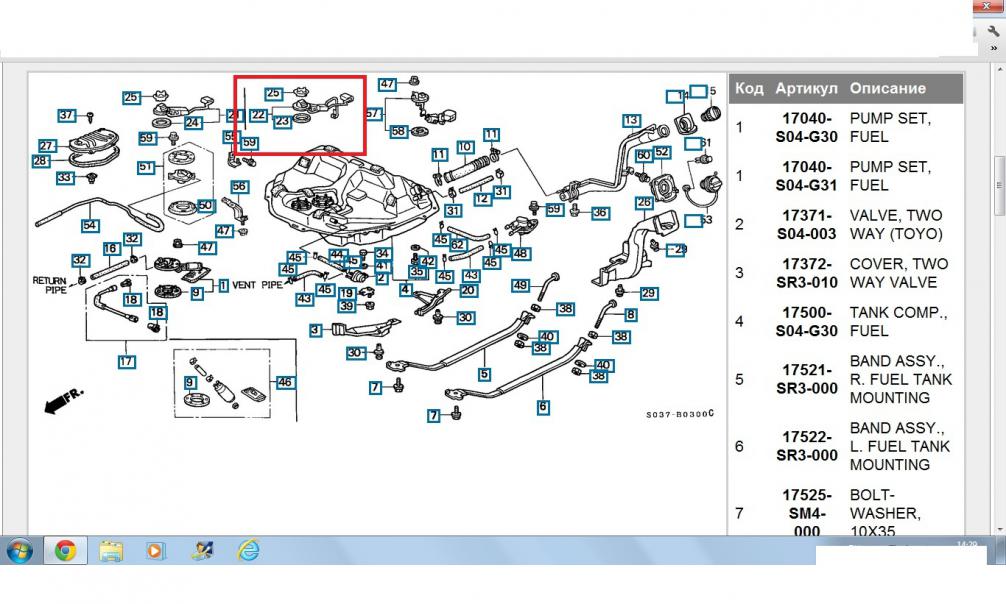Pick part callout 62 in the diagram
This screenshot has width=1006, height=604.
[457, 245]
